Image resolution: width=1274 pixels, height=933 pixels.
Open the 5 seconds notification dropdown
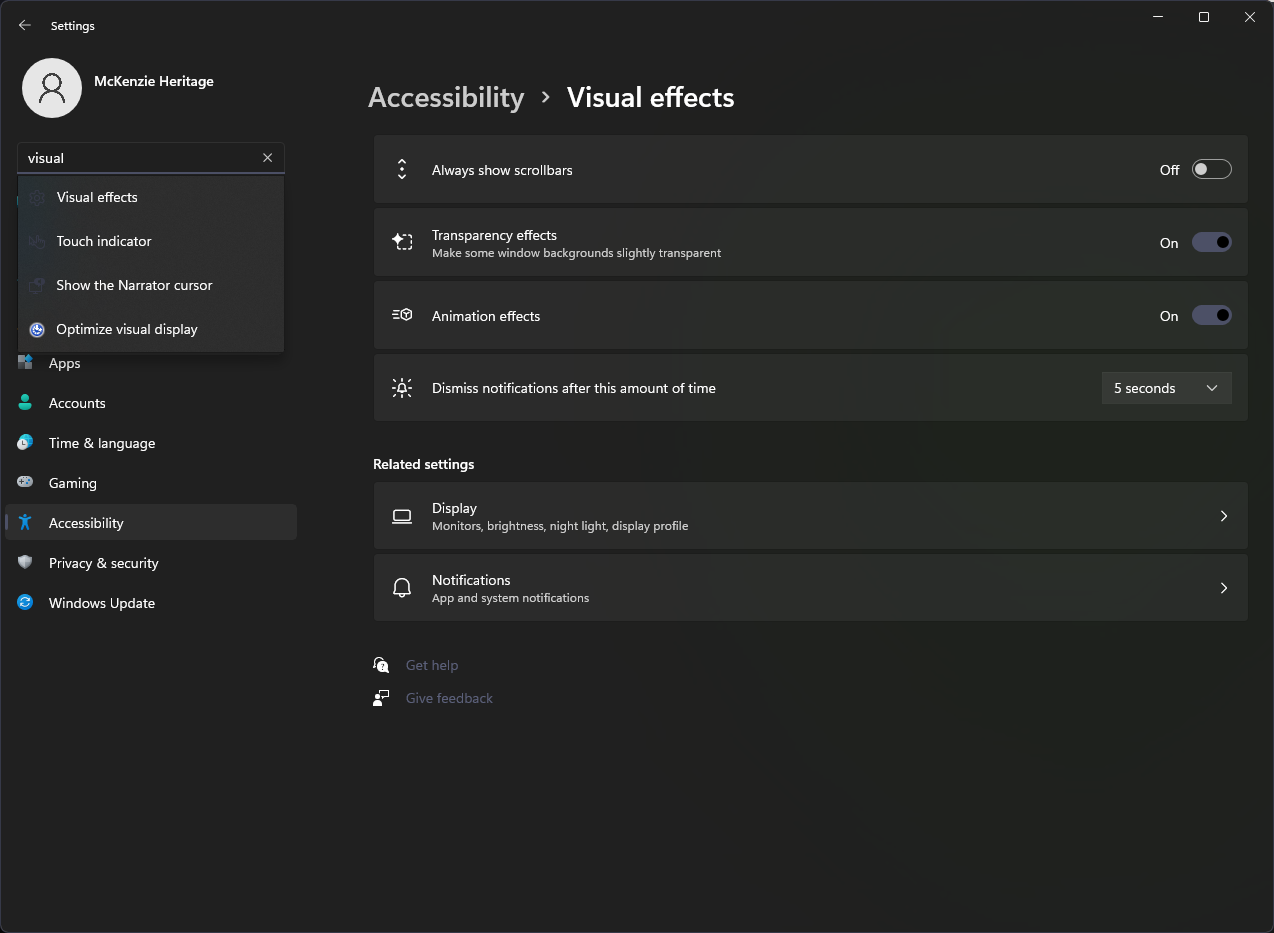pos(1166,388)
